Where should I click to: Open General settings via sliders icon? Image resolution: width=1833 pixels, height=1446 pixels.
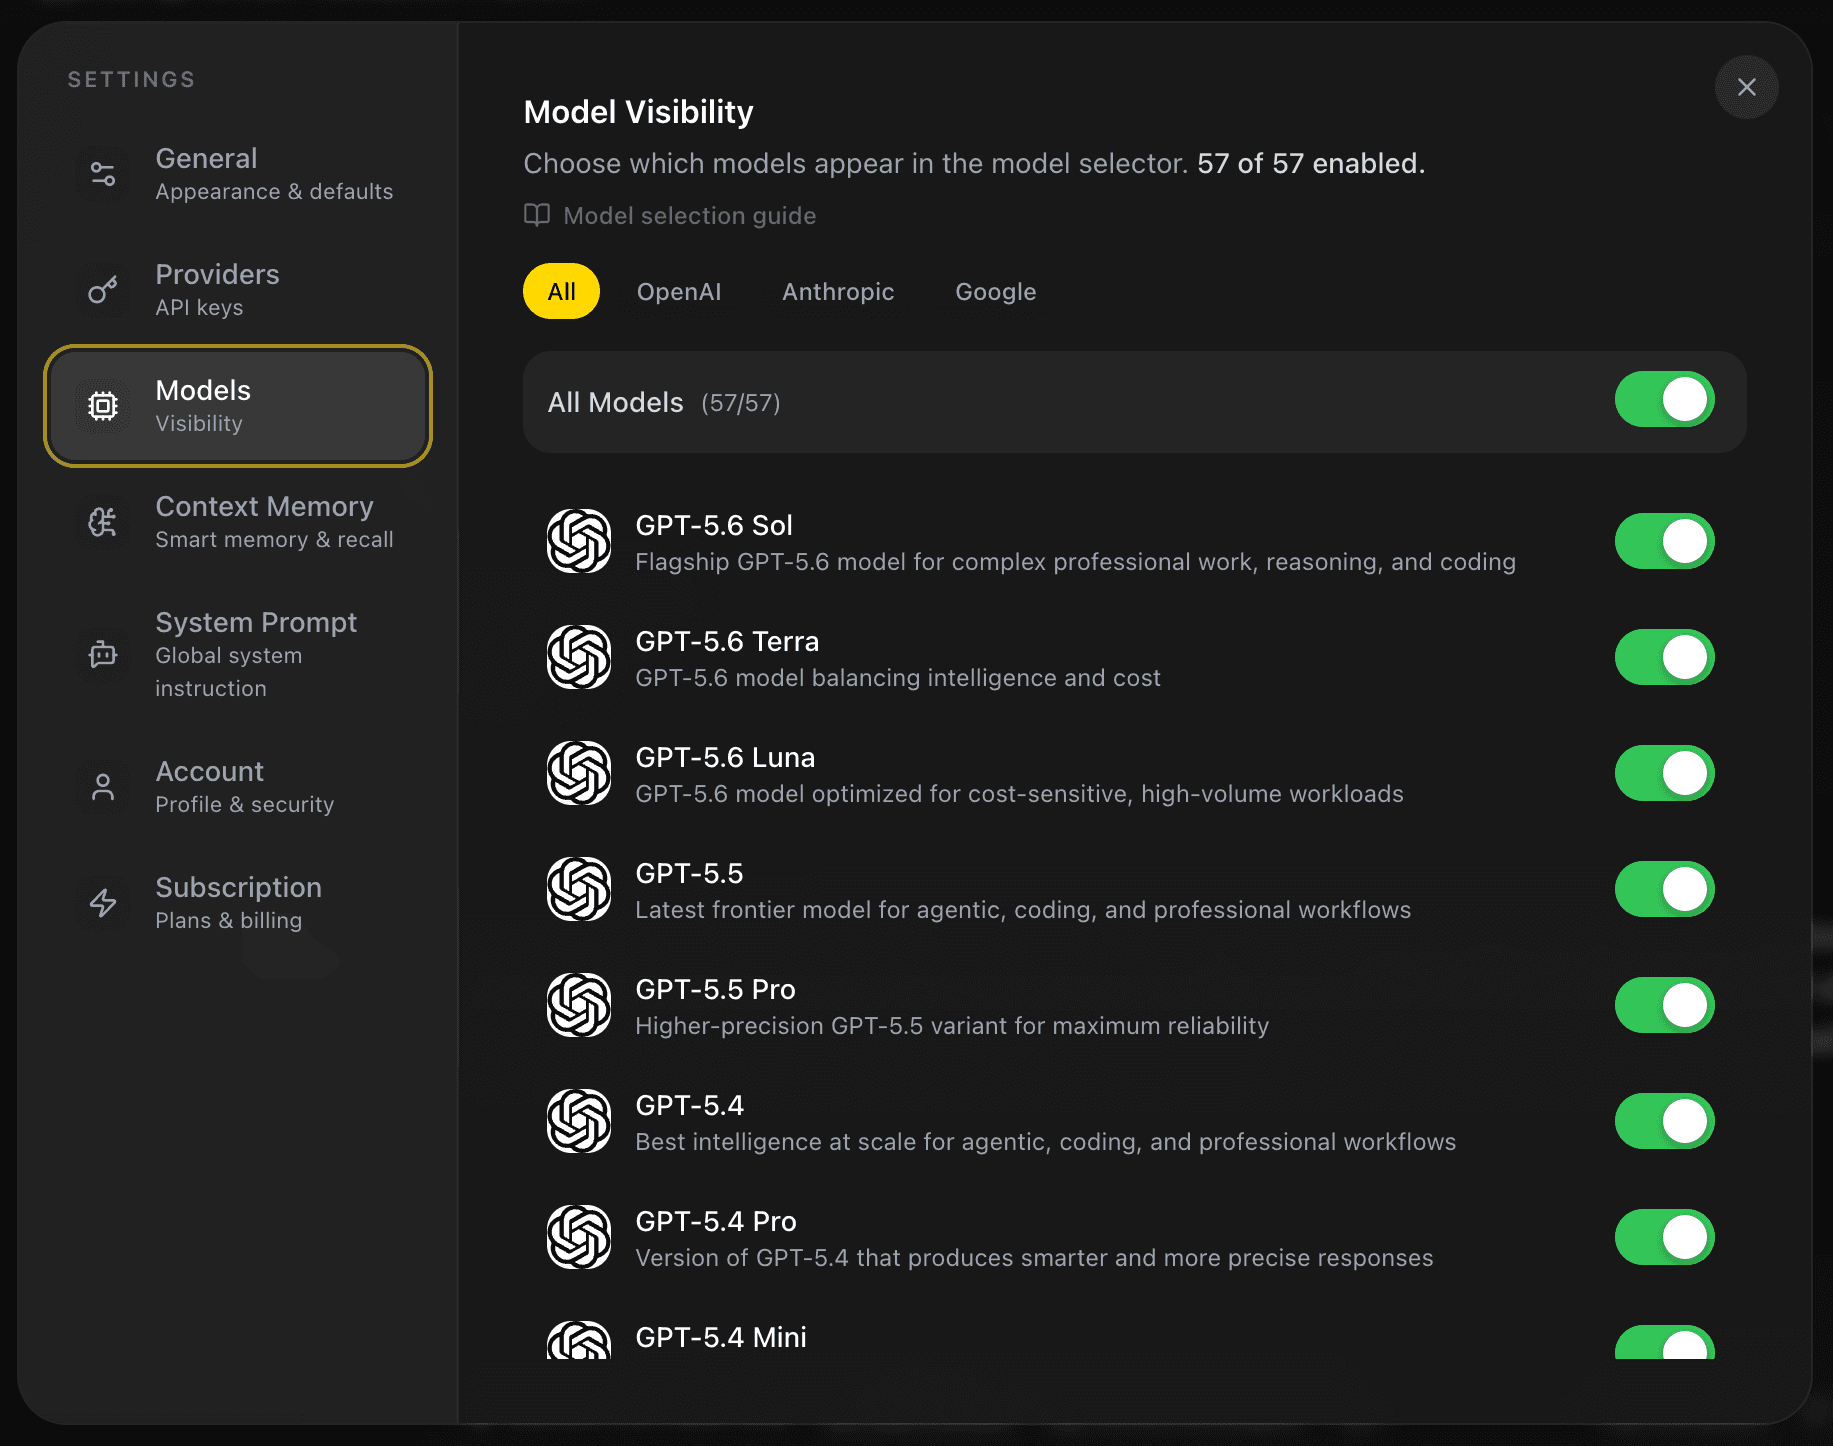point(103,174)
